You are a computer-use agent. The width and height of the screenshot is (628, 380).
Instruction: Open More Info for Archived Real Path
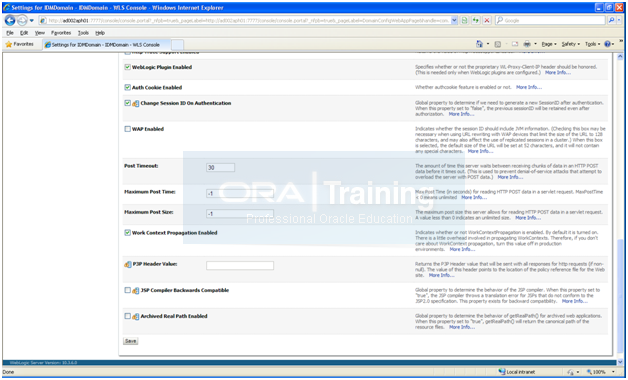click(462, 327)
